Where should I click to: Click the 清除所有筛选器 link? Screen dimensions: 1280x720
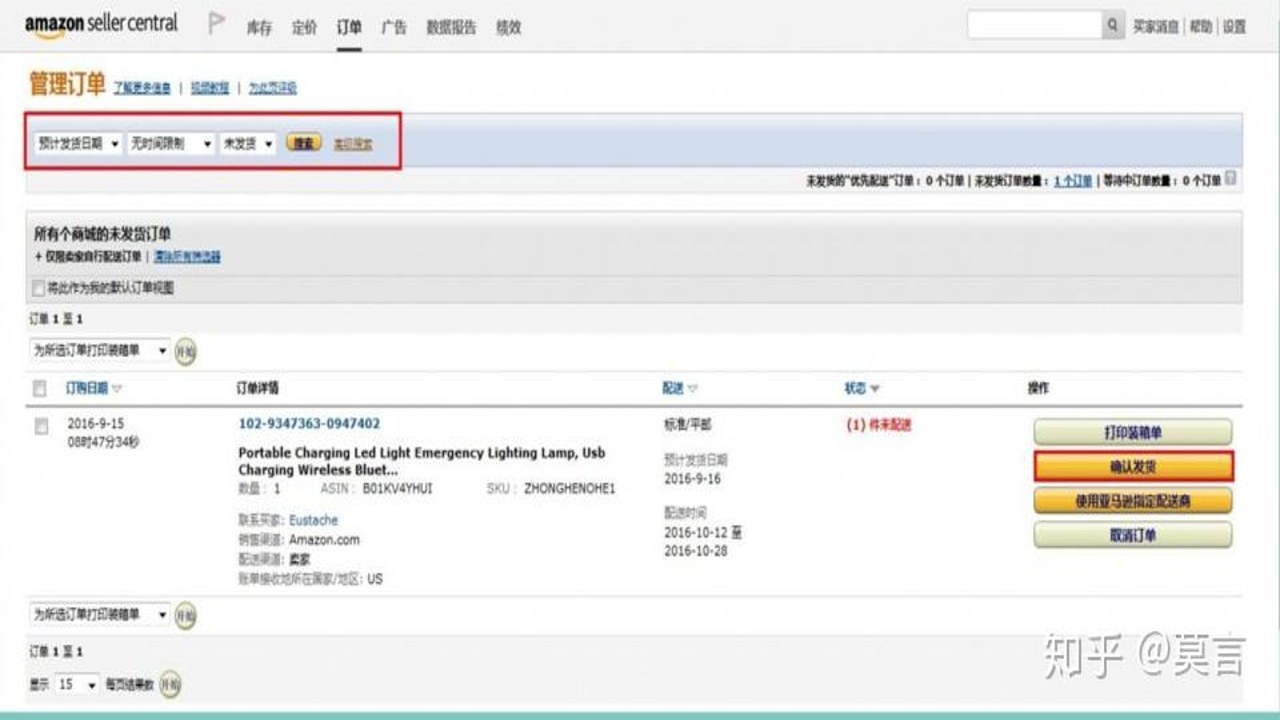click(187, 257)
